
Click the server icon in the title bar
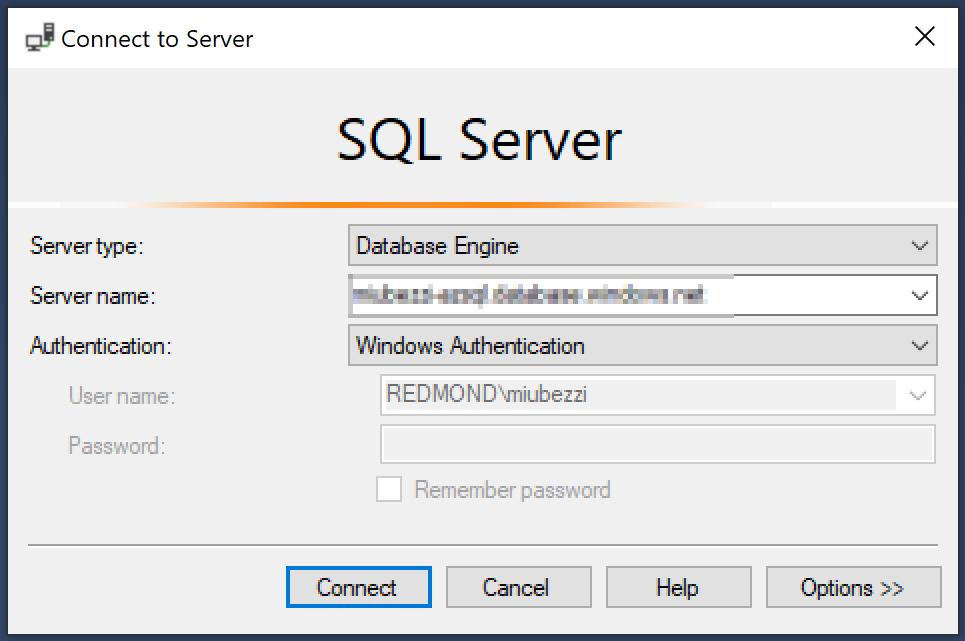40,38
